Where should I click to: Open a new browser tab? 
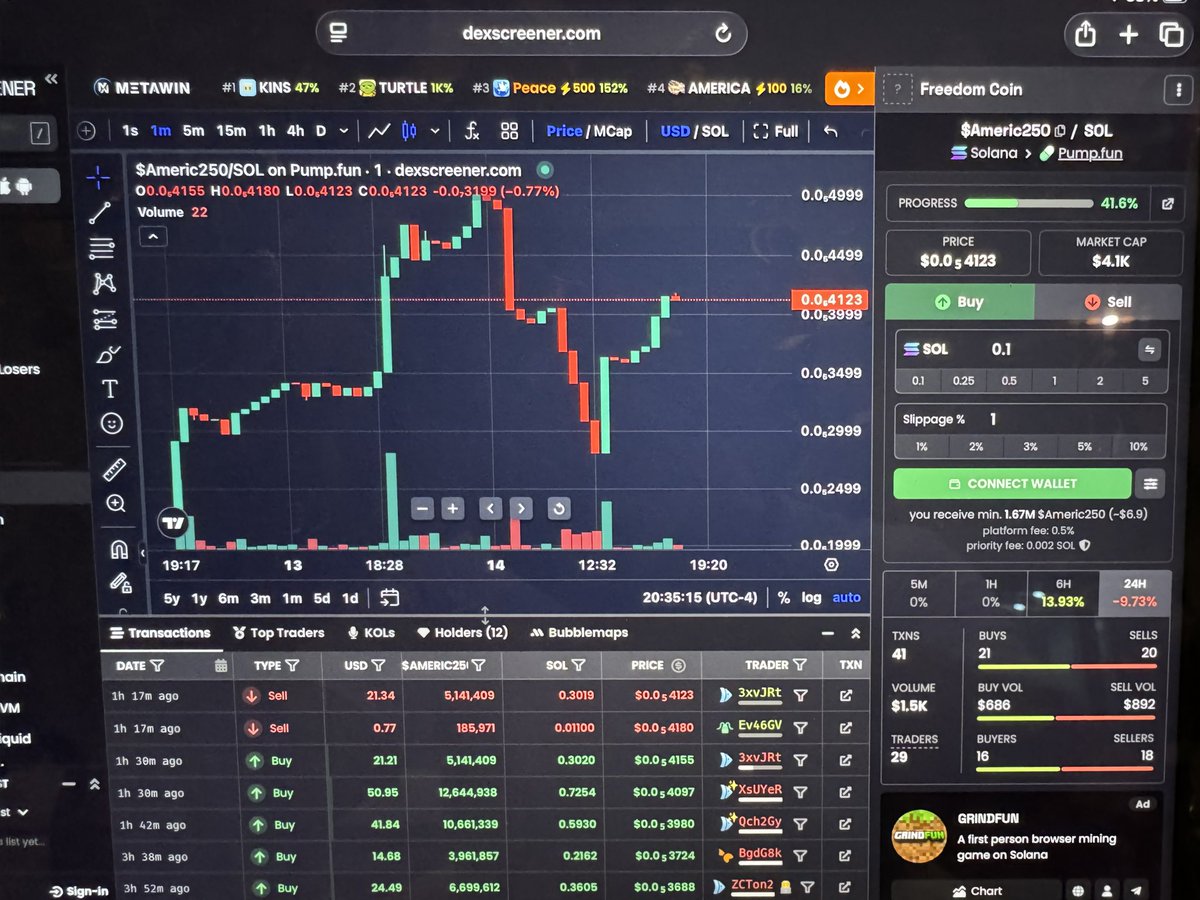[x=1129, y=34]
